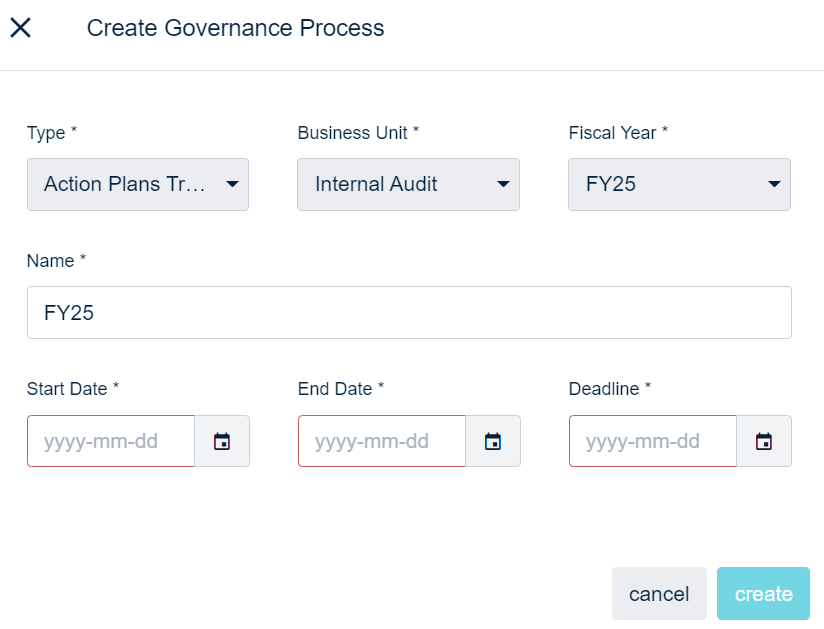This screenshot has width=824, height=629.
Task: Click the "Name *" field label
Action: [56, 261]
